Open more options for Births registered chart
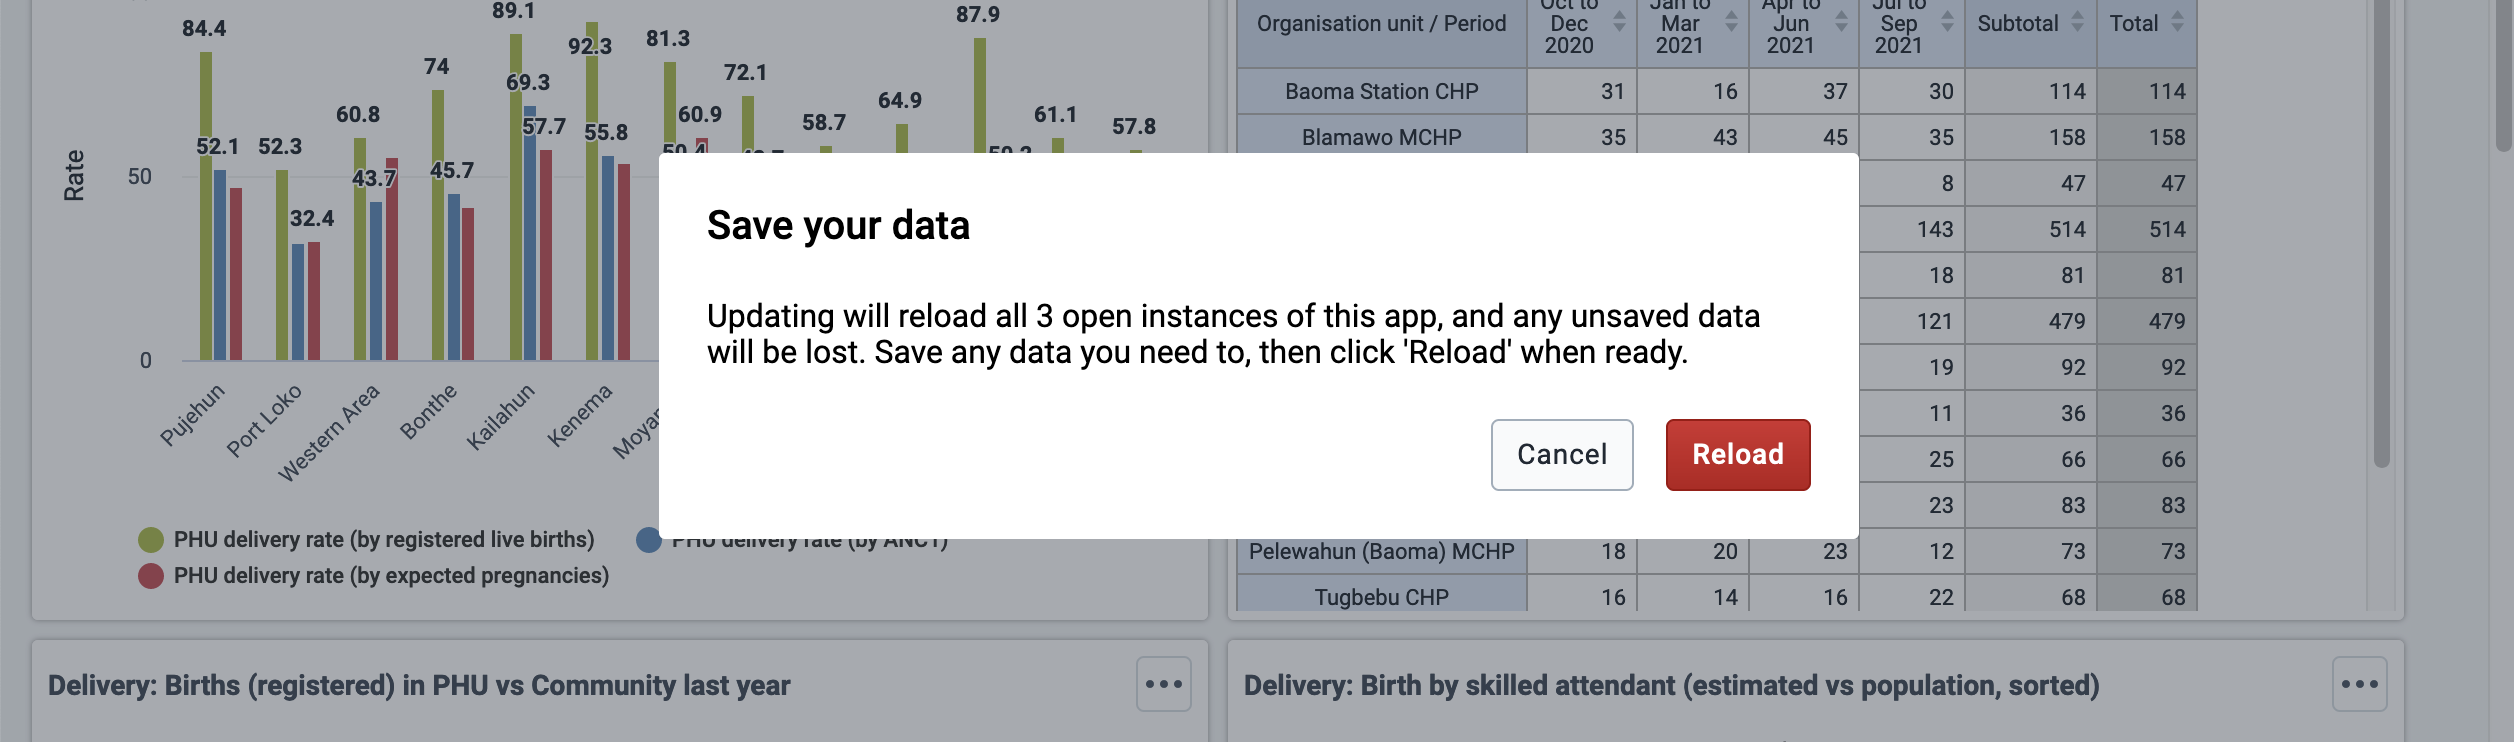Screen dimensions: 2514x742 tap(1164, 684)
